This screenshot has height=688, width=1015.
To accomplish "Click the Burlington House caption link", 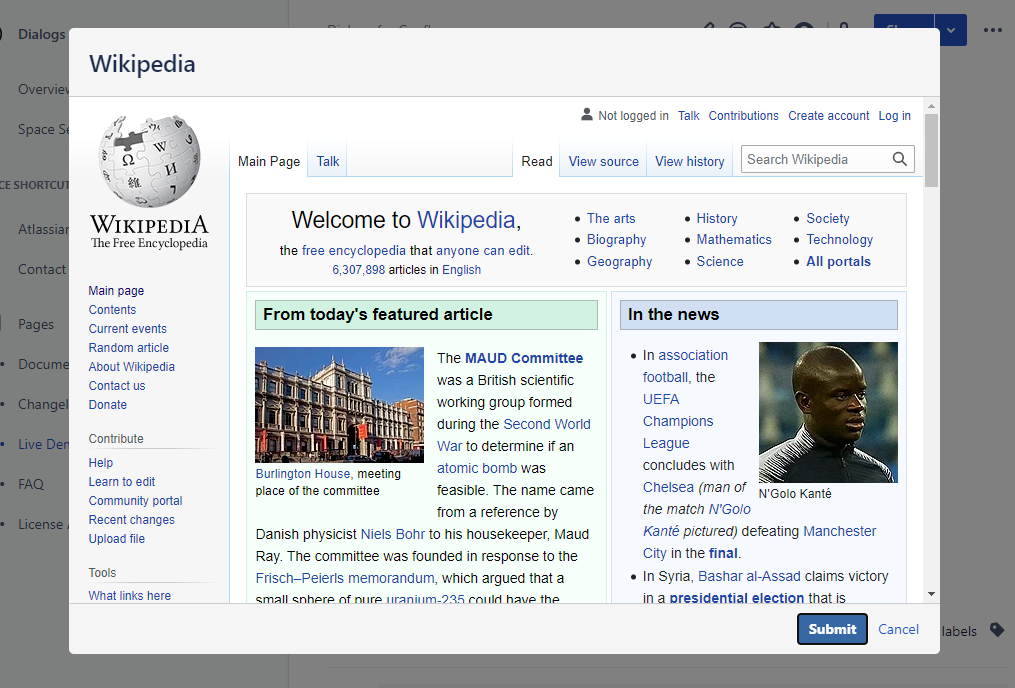I will [x=302, y=474].
